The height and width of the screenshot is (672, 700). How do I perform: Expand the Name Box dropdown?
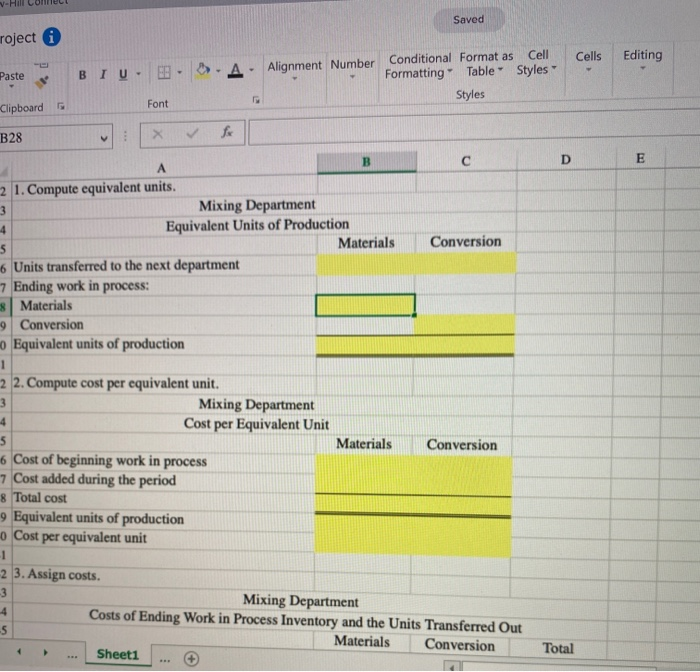104,138
